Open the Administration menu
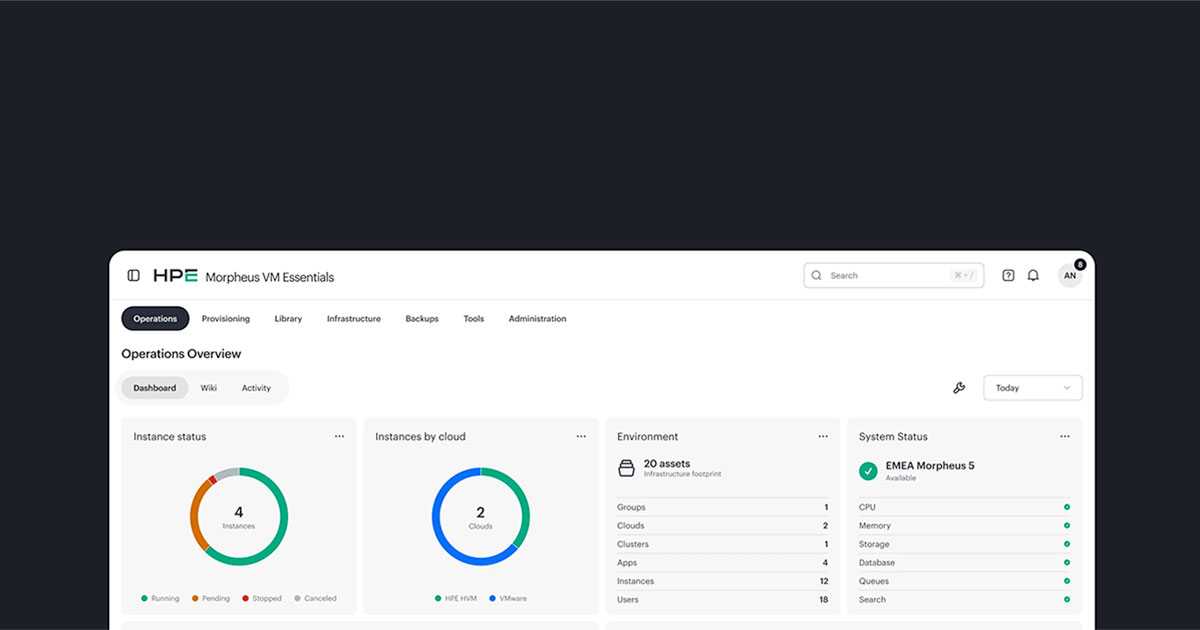 pyautogui.click(x=538, y=319)
